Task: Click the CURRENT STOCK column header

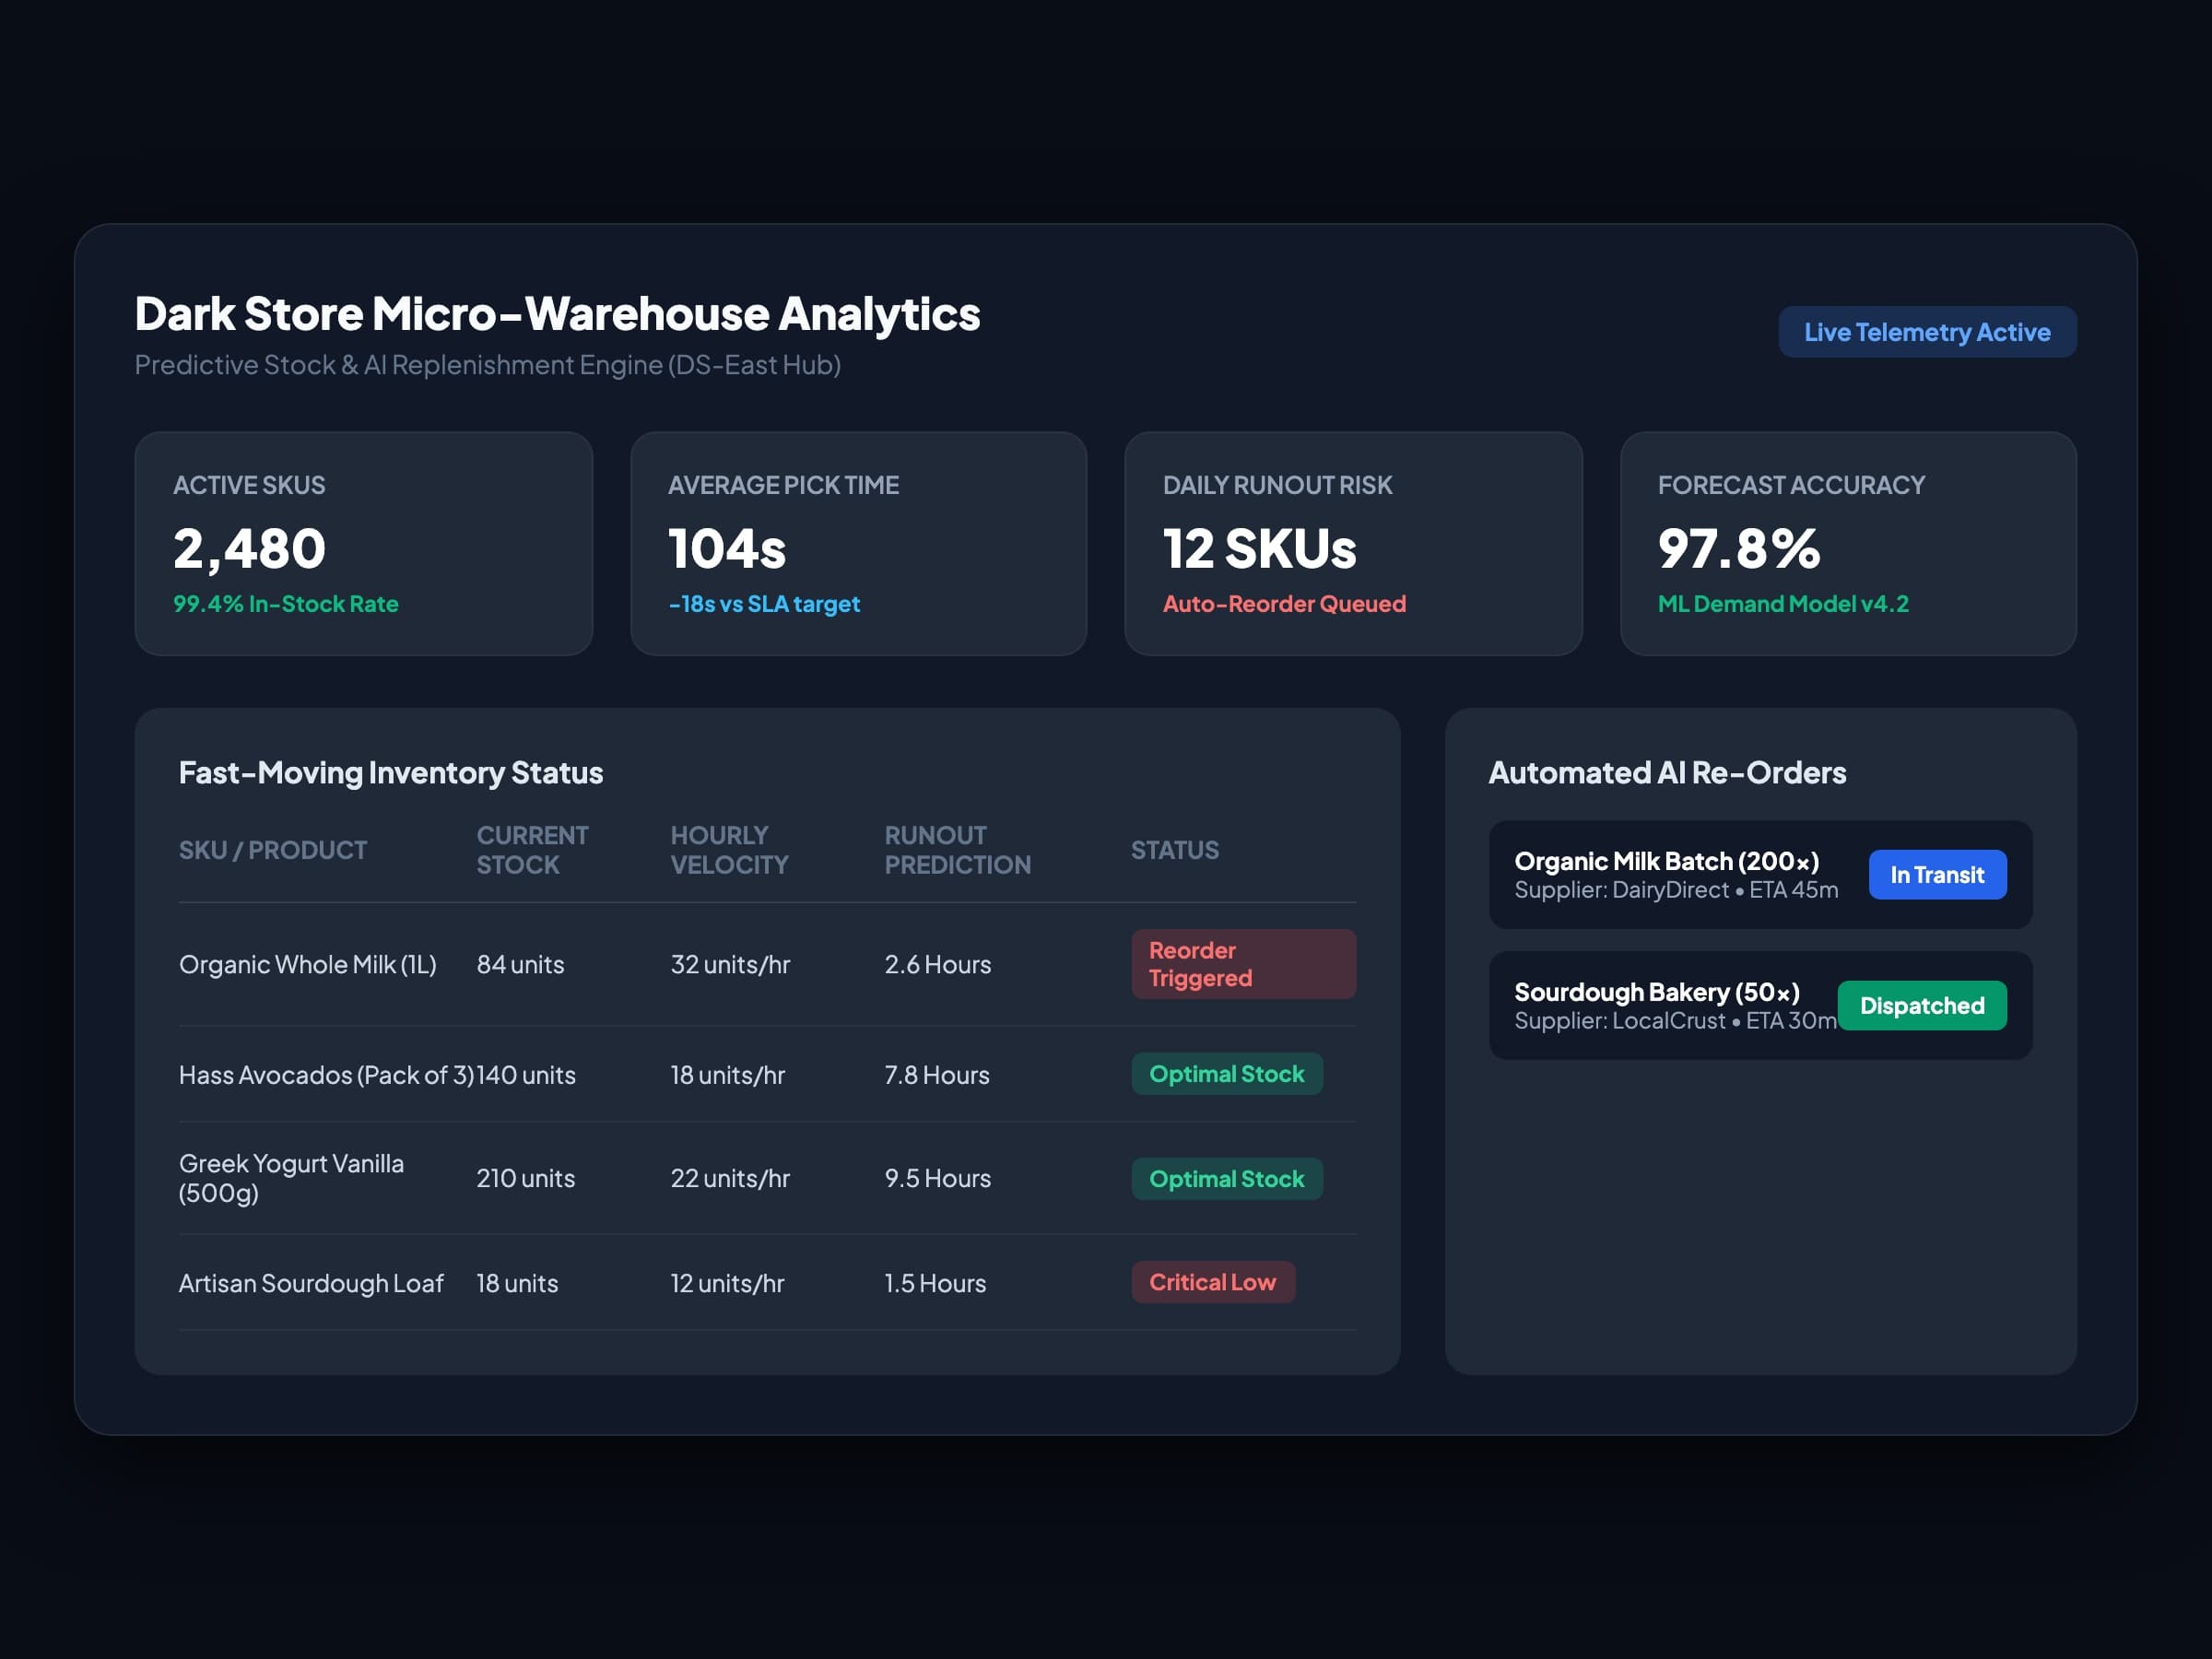Action: coord(532,850)
